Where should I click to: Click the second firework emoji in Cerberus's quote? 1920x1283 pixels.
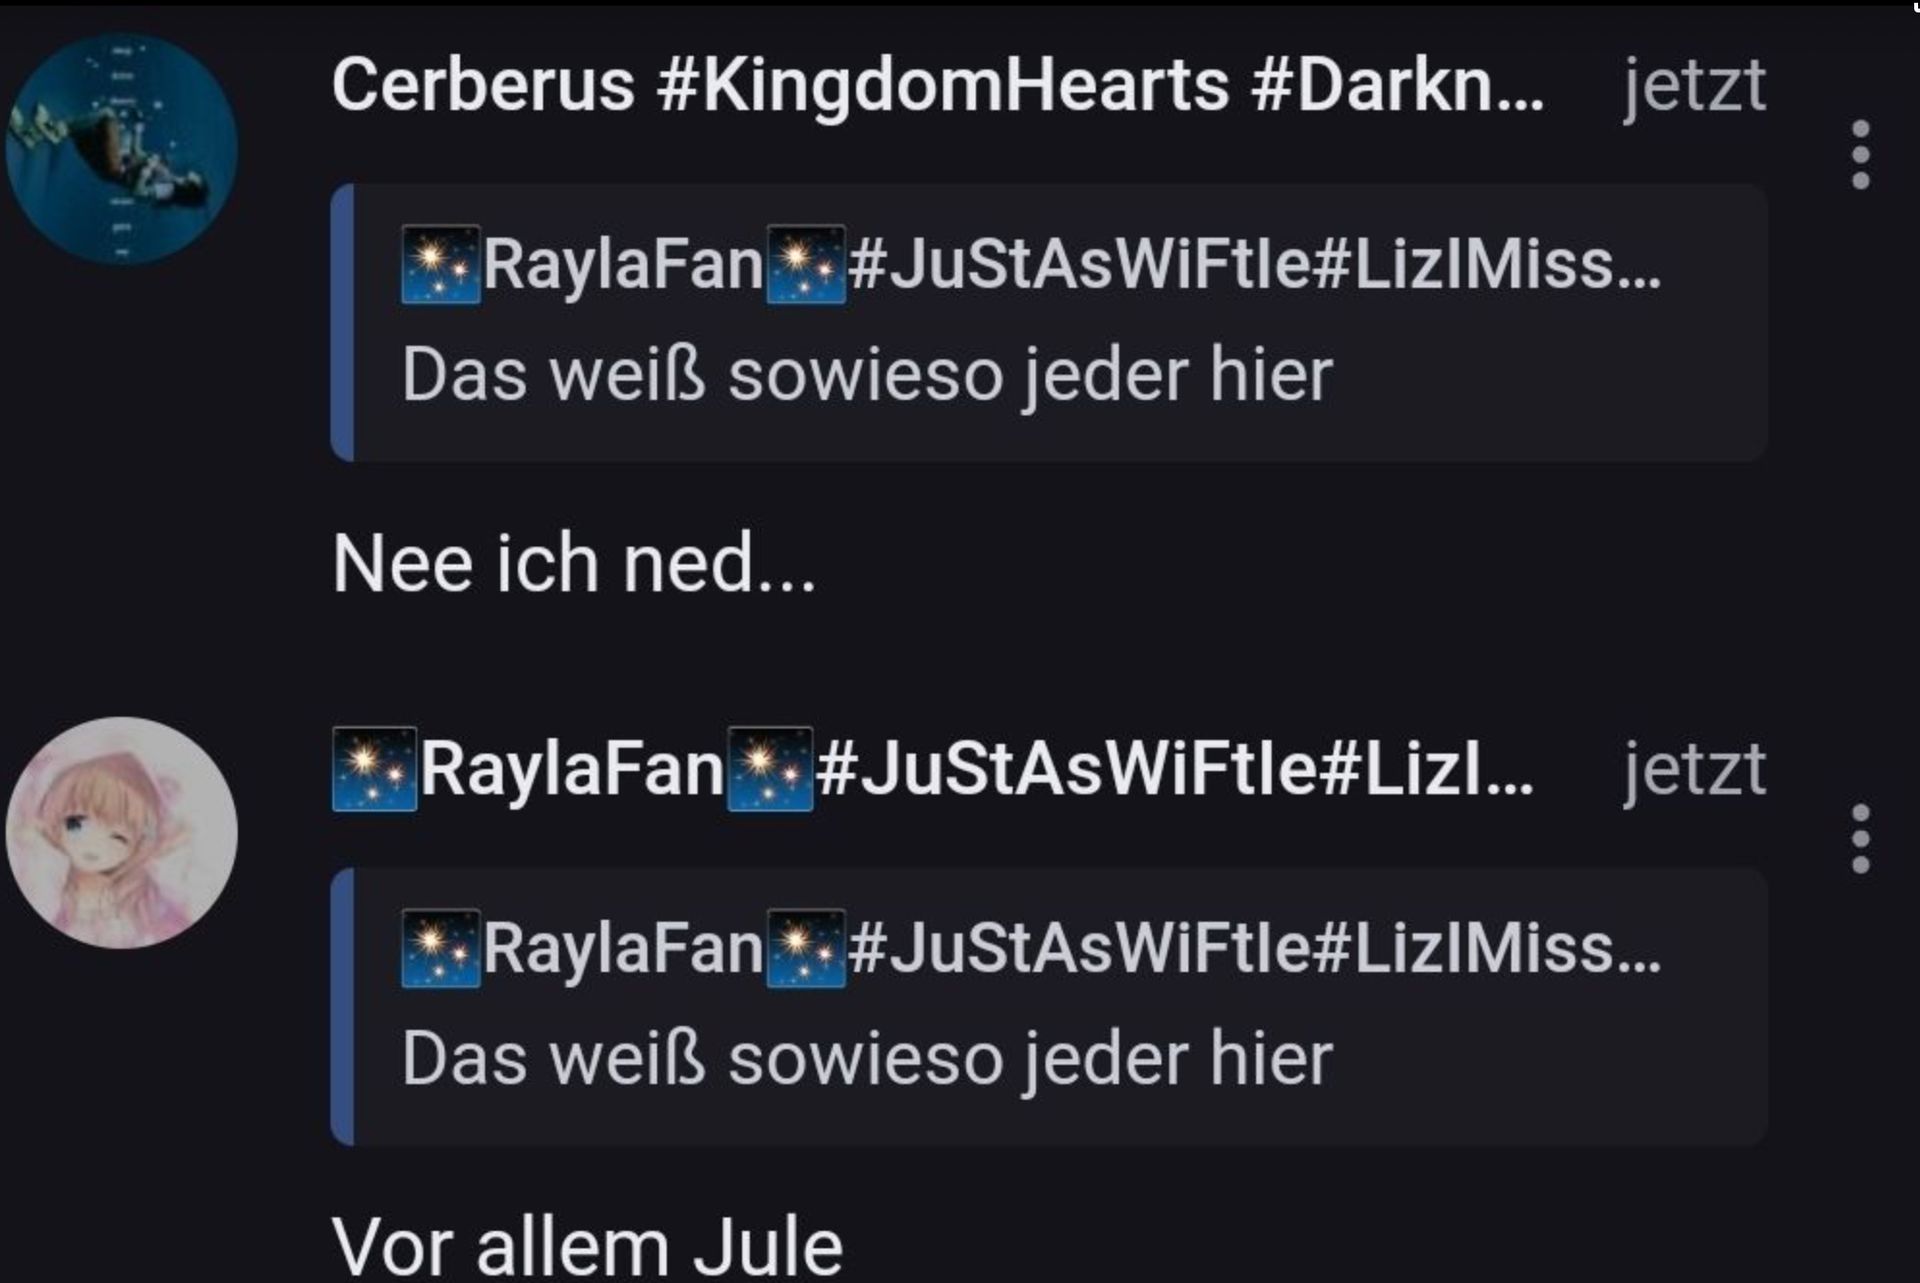click(806, 265)
